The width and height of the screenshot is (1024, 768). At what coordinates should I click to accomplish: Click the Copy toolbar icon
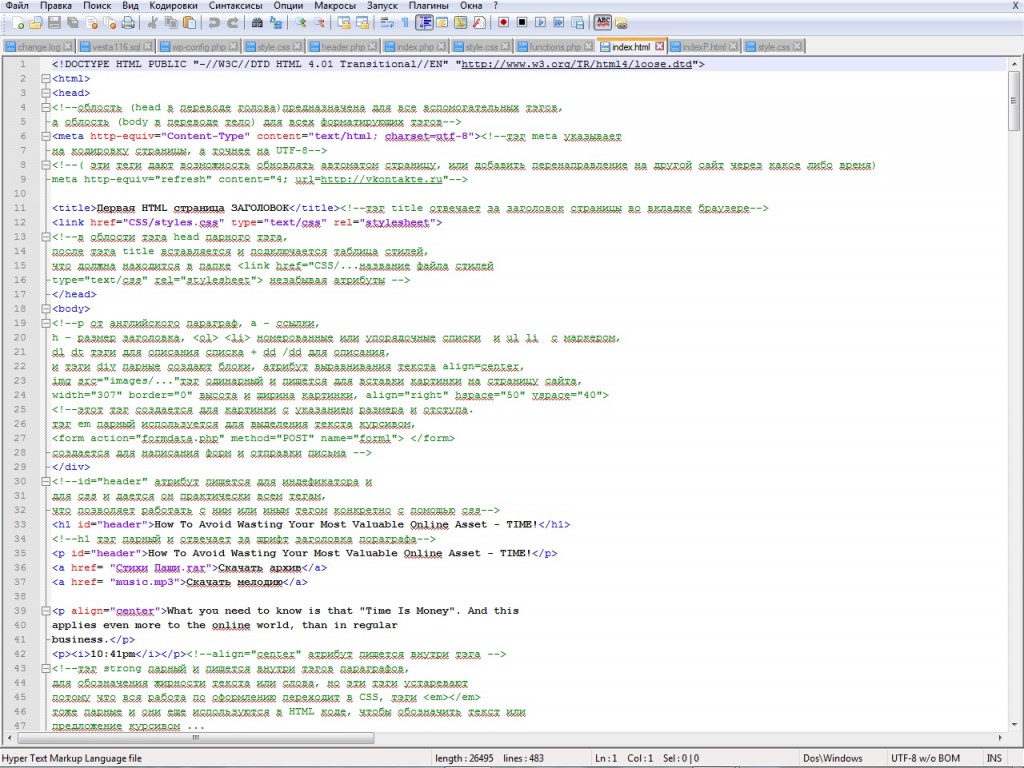click(x=171, y=23)
